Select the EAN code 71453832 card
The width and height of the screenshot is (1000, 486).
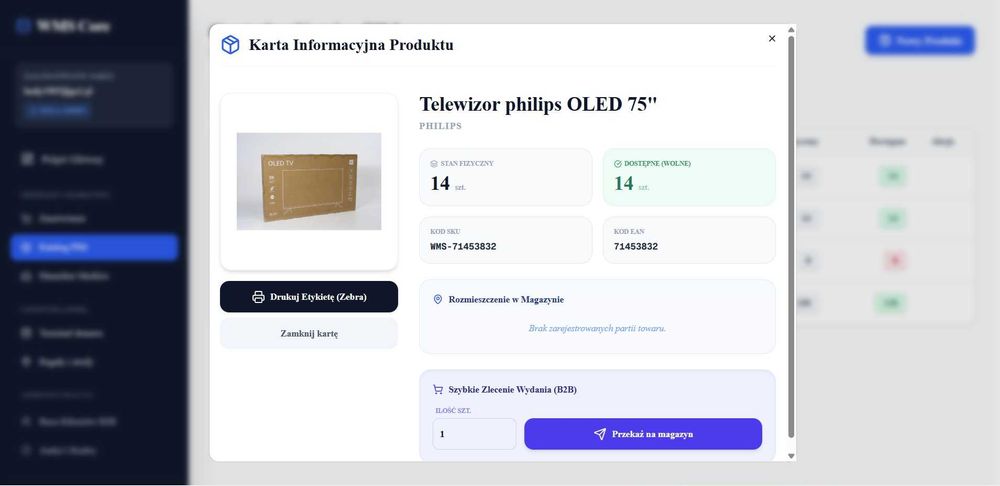click(x=689, y=240)
